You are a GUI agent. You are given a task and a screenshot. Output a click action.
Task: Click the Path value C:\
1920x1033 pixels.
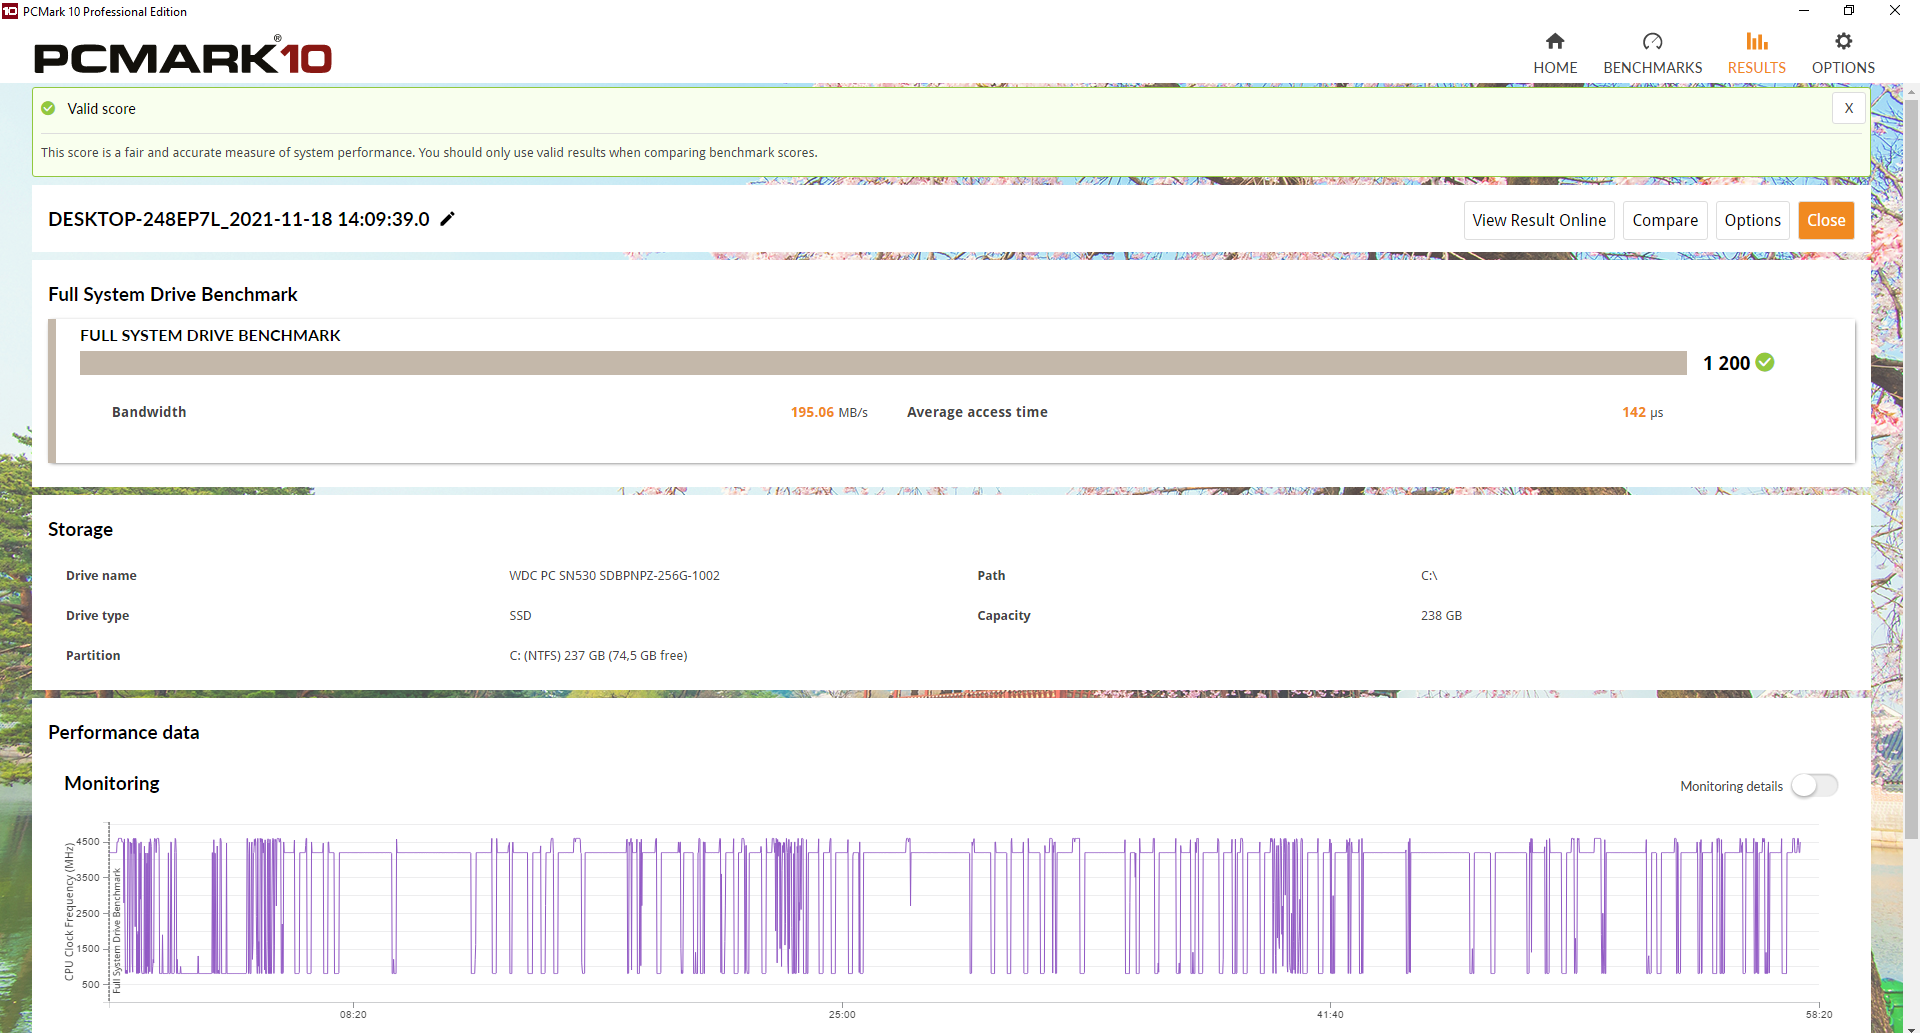coord(1429,575)
